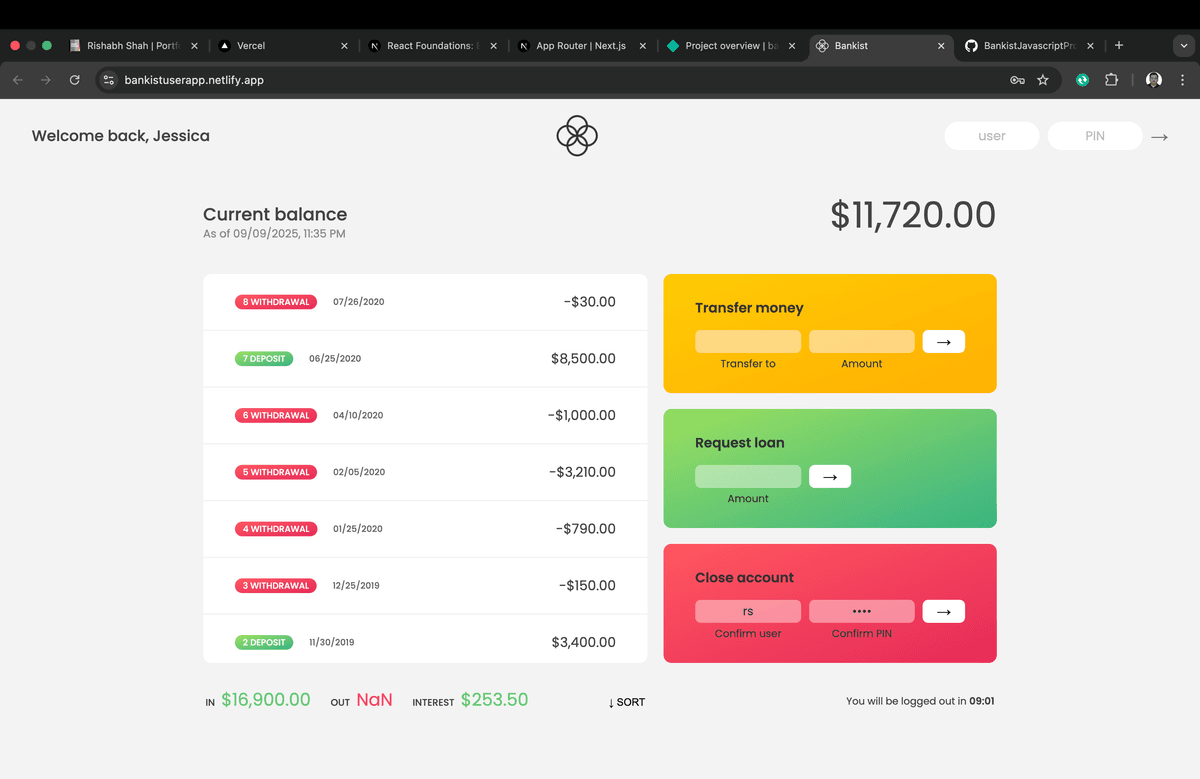Submit the Transfer money arrow button
This screenshot has height=779, width=1200.
(x=943, y=342)
